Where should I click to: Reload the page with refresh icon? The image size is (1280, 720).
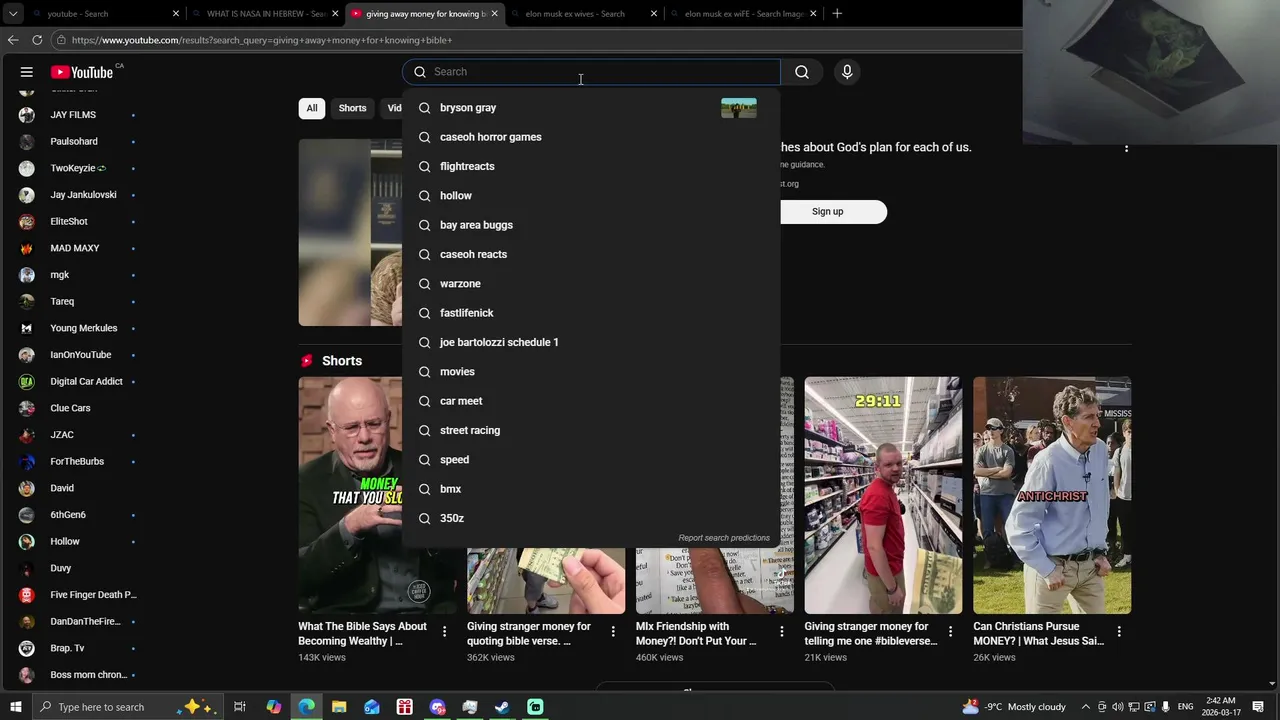(37, 40)
